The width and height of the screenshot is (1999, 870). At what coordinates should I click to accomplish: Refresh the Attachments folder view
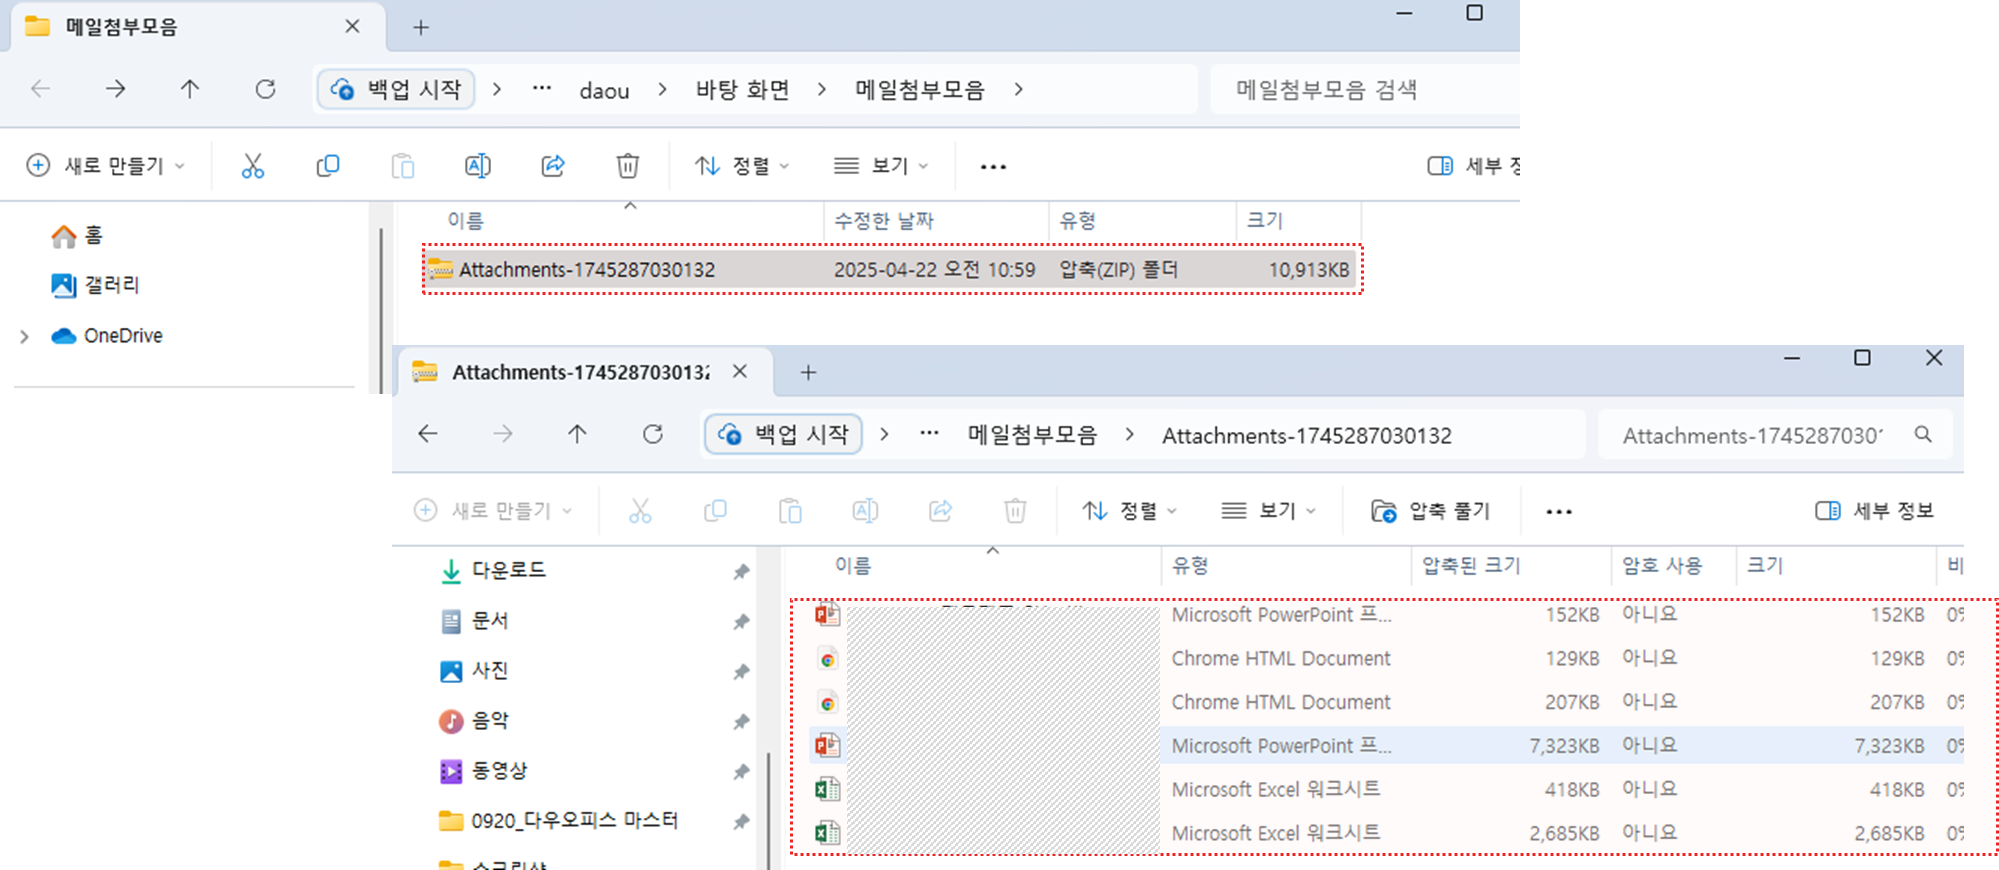[653, 434]
